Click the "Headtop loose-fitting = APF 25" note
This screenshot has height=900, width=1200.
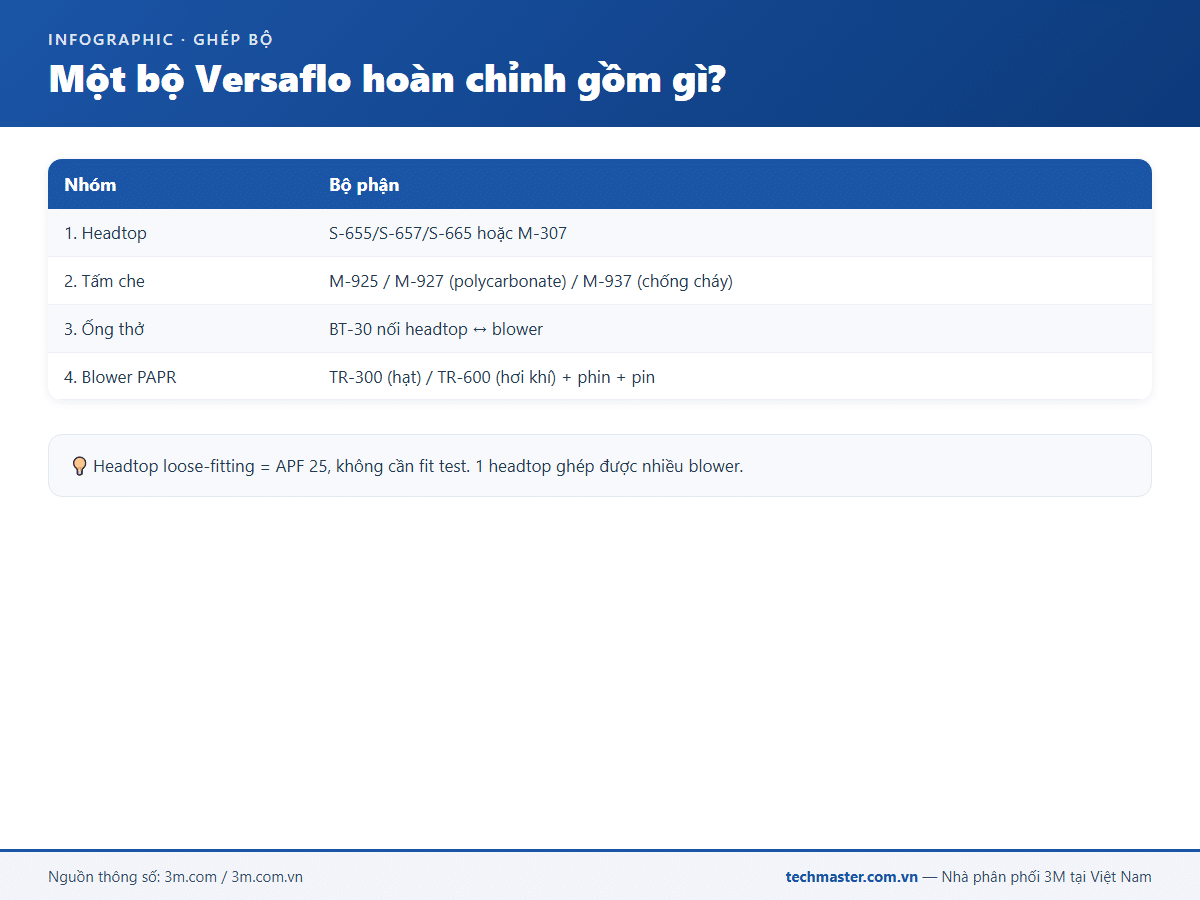point(418,466)
